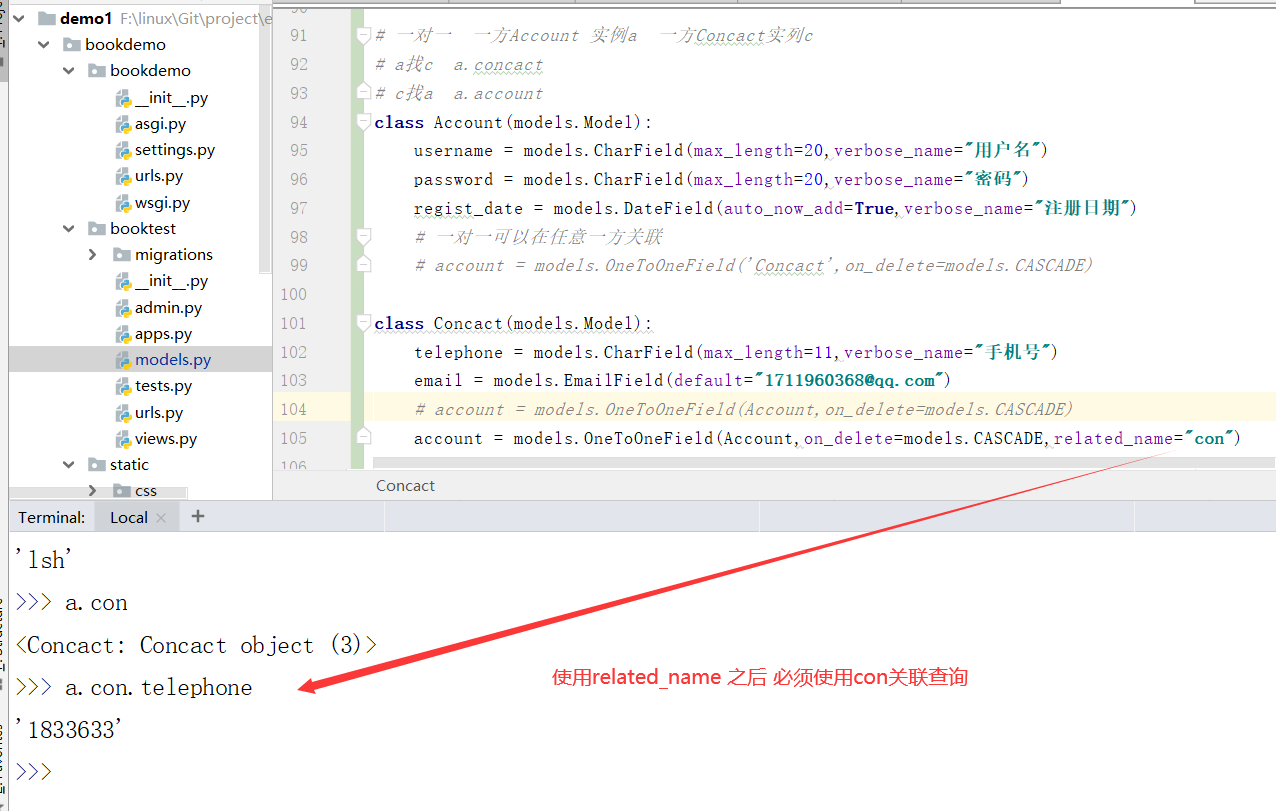This screenshot has width=1276, height=811.
Task: Open settings.py in the project tree
Action: pyautogui.click(x=175, y=150)
